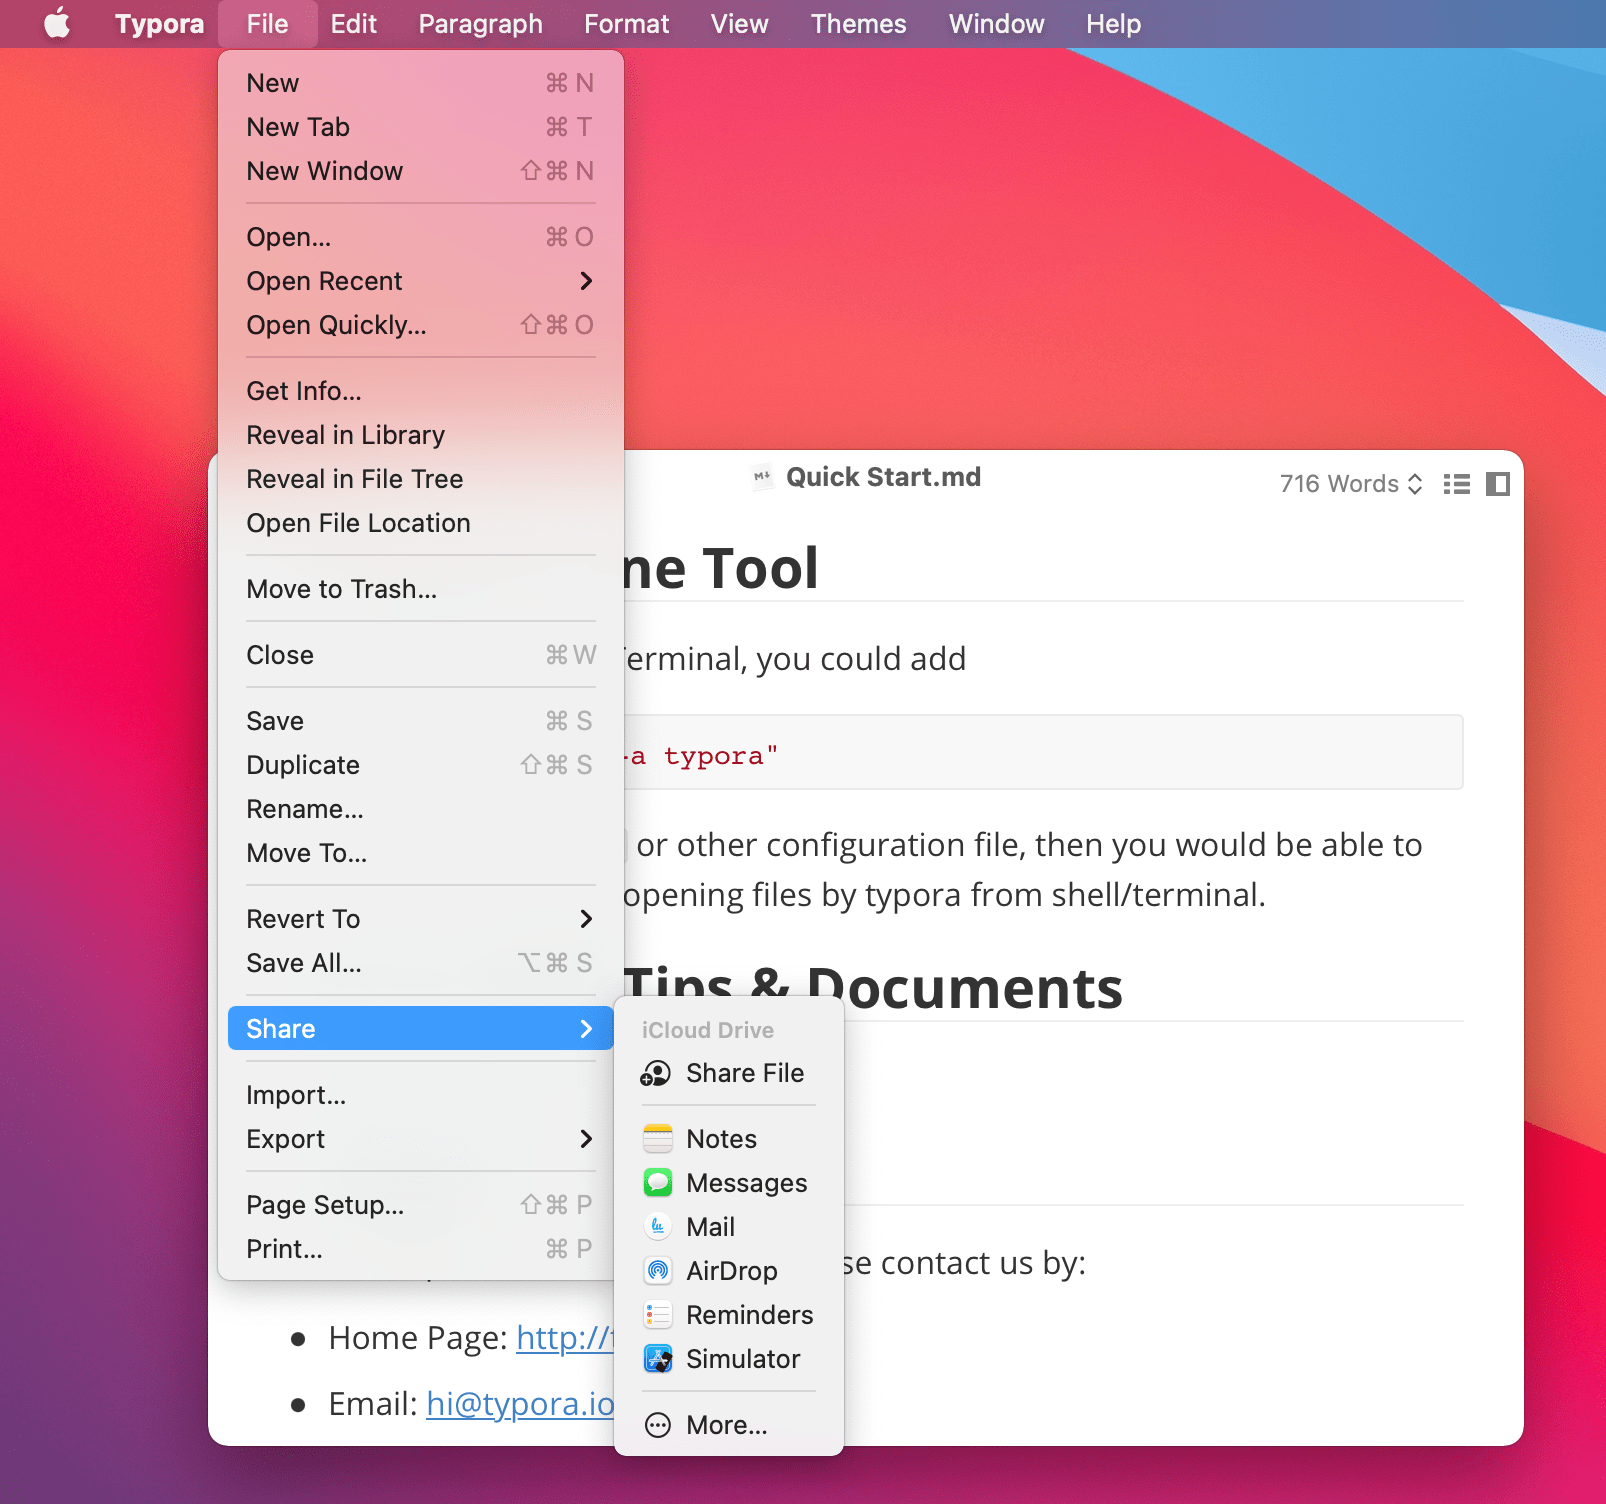Viewport: 1606px width, 1504px height.
Task: Share the file to the Notes app
Action: (x=728, y=1139)
